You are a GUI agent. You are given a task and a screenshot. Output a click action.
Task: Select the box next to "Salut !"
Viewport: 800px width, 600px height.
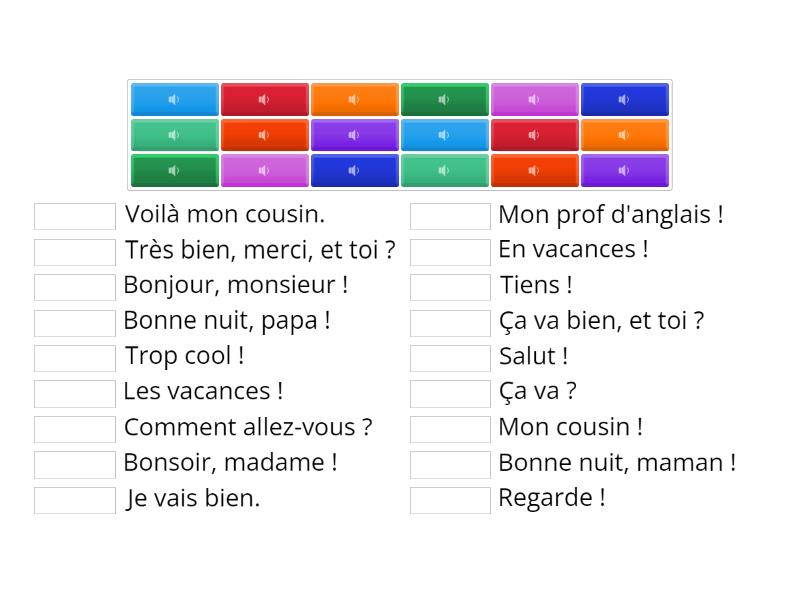(x=450, y=358)
